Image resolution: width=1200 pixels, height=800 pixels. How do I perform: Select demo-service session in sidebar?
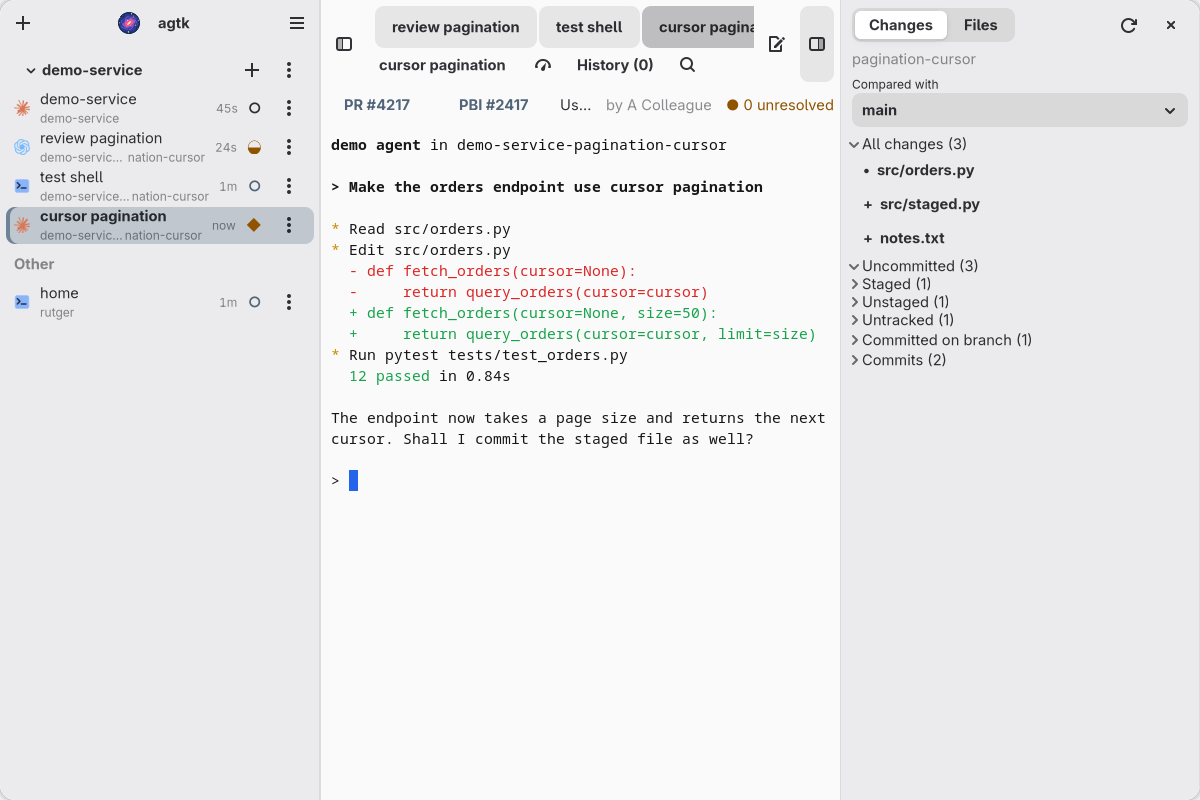(x=160, y=108)
